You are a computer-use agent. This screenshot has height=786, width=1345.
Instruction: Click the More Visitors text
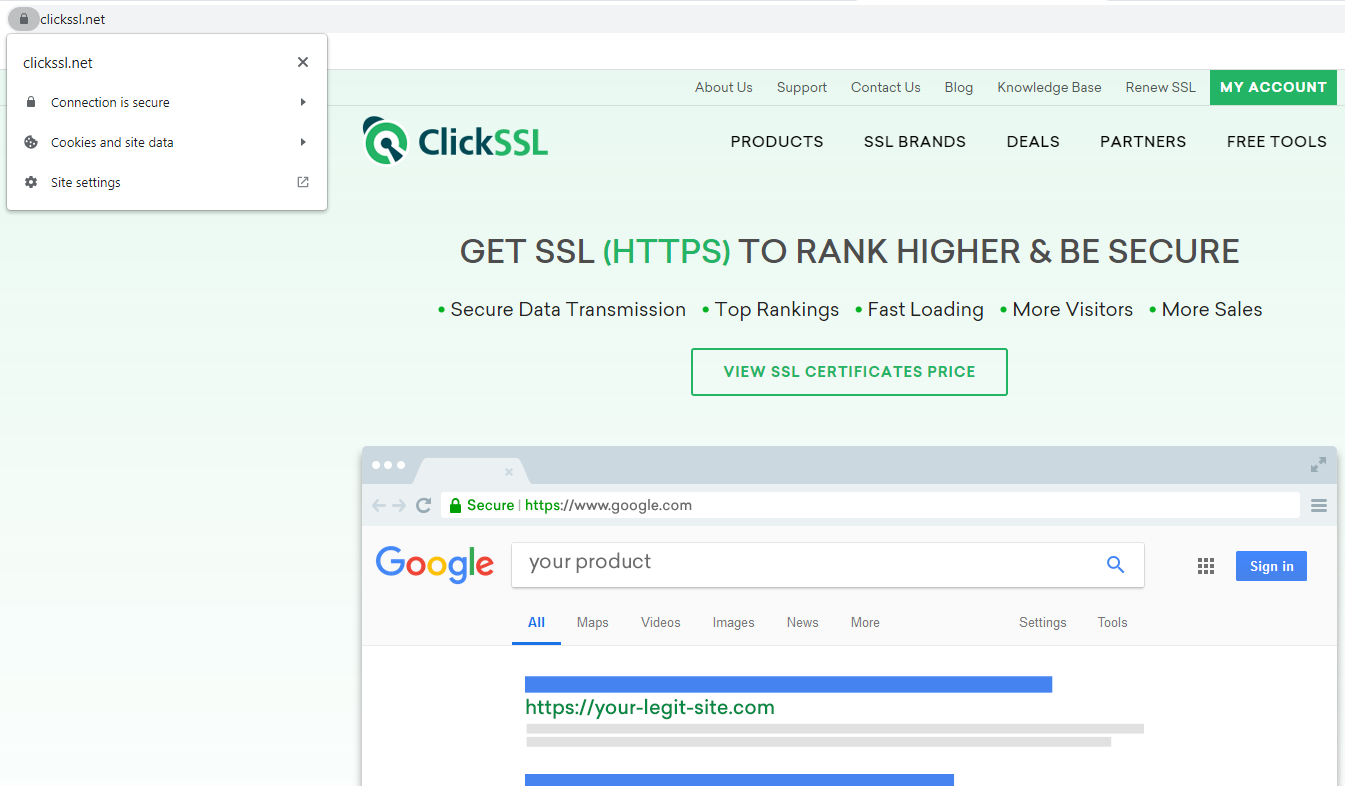coord(1073,310)
